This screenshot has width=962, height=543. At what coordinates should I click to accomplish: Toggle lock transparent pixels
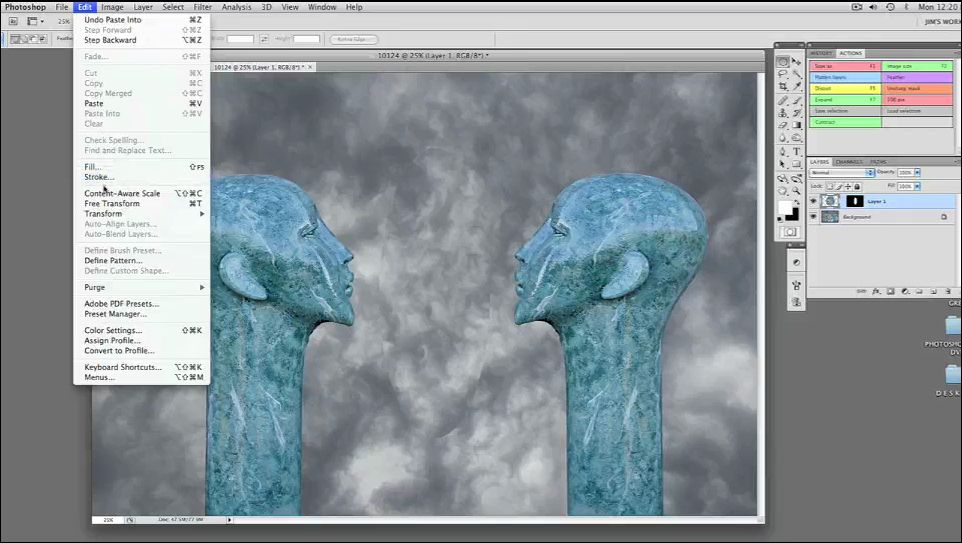[829, 186]
